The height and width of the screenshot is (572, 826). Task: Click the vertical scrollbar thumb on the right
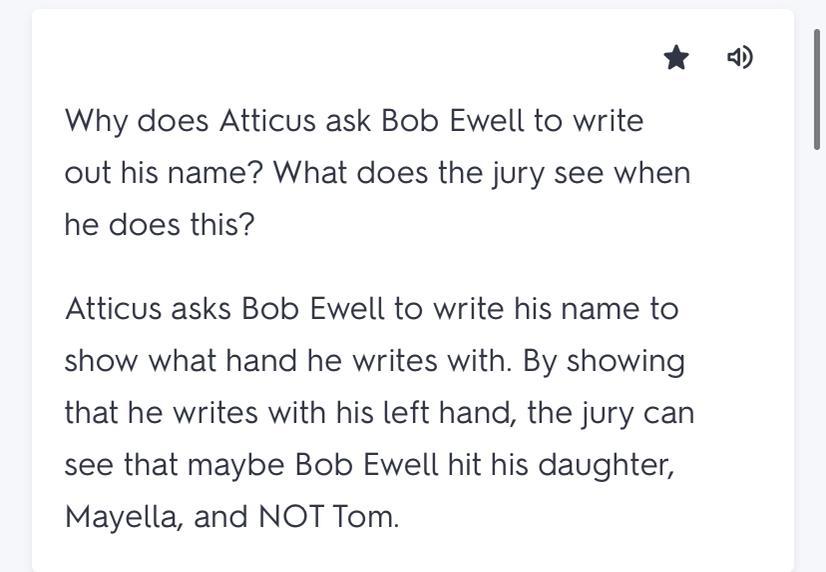[x=817, y=90]
